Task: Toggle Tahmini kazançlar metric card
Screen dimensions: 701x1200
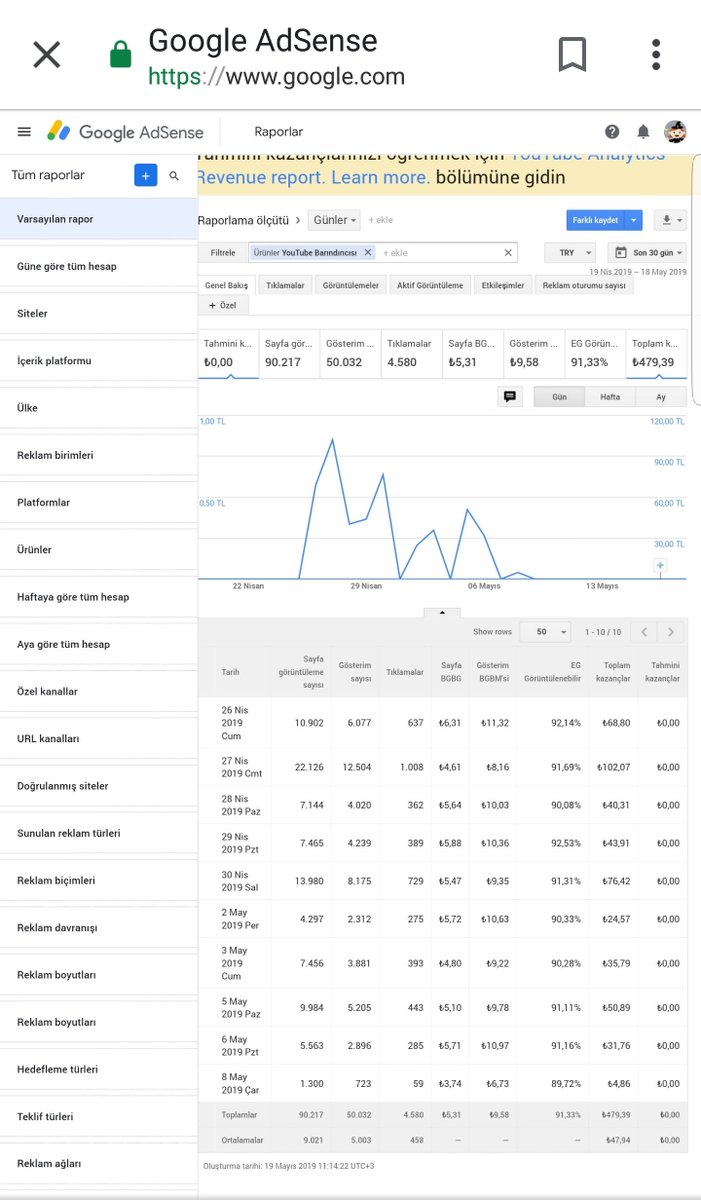Action: (x=228, y=354)
